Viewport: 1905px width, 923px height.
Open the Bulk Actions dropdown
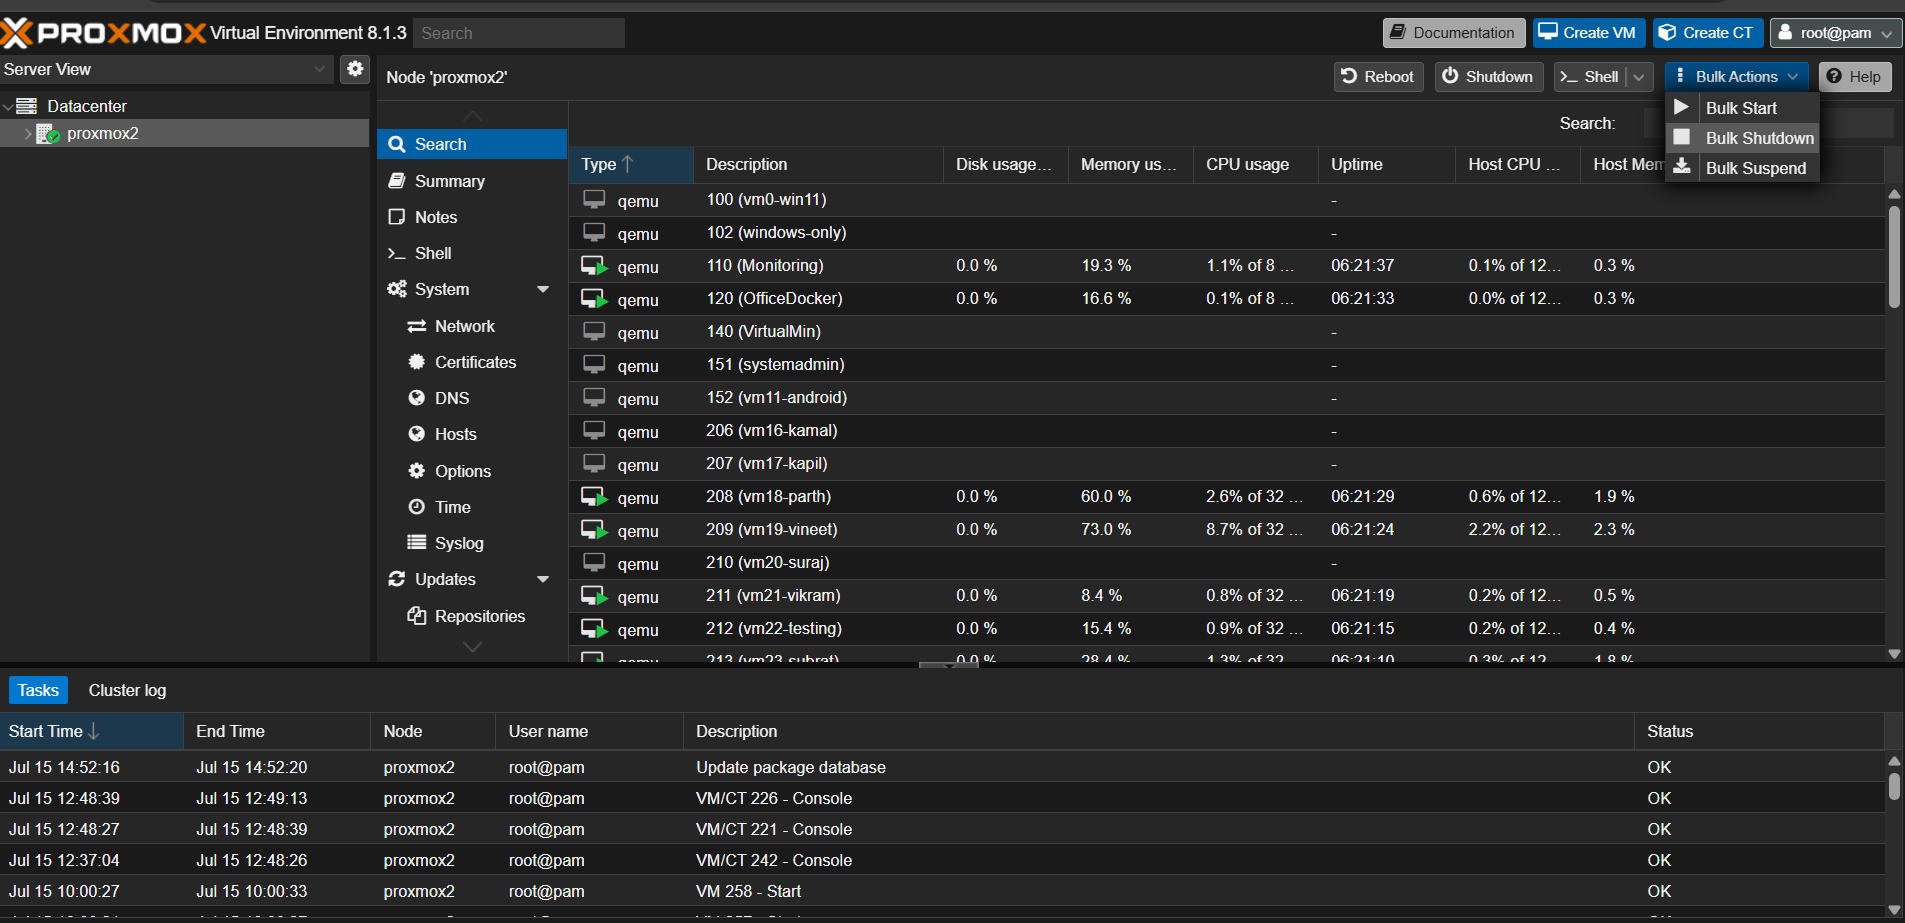click(1737, 77)
